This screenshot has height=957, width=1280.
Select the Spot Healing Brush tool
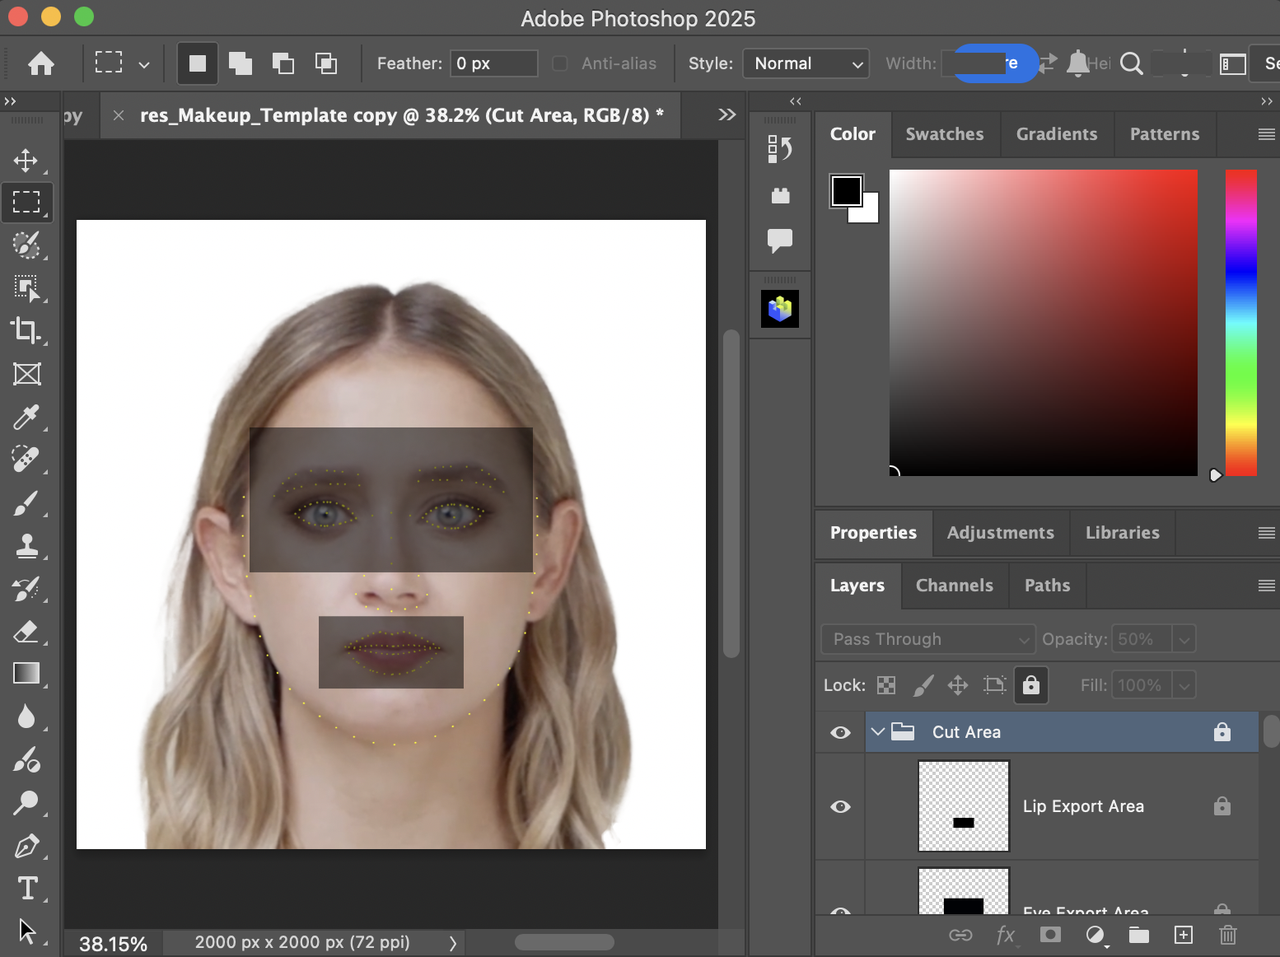pos(26,459)
